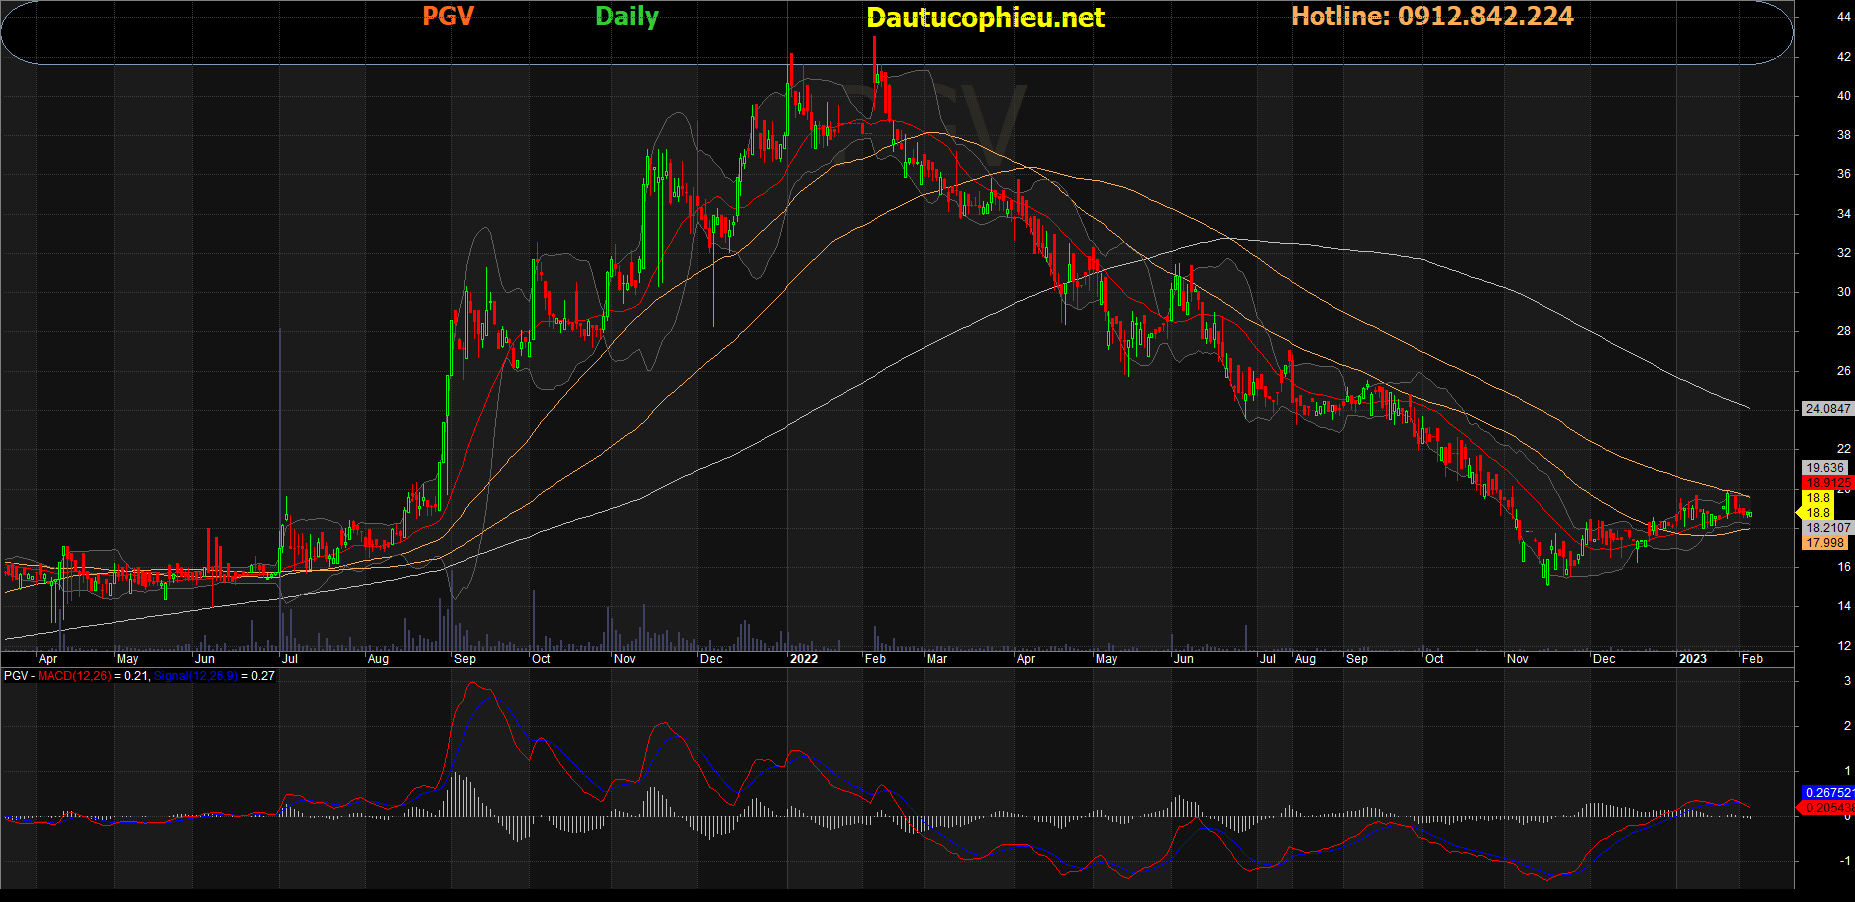This screenshot has width=1855, height=902.
Task: Click the gray 19.636 price tag
Action: pyautogui.click(x=1825, y=468)
